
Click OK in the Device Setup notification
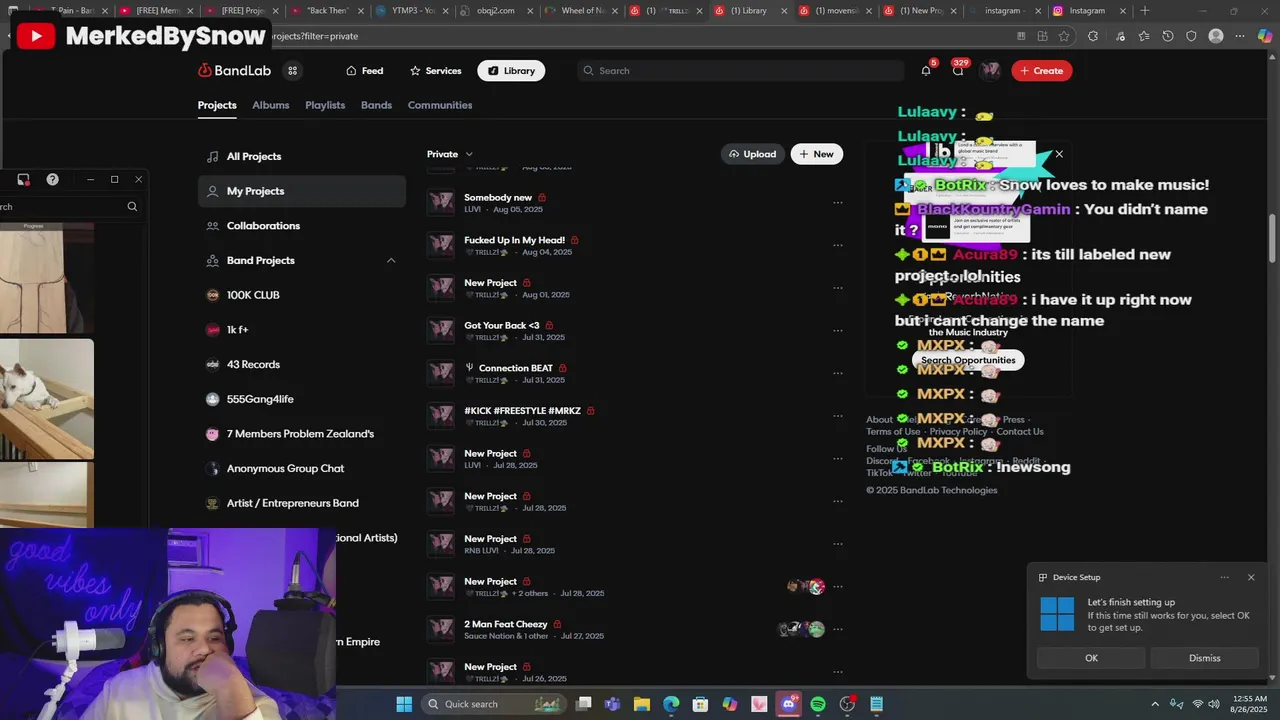1091,658
